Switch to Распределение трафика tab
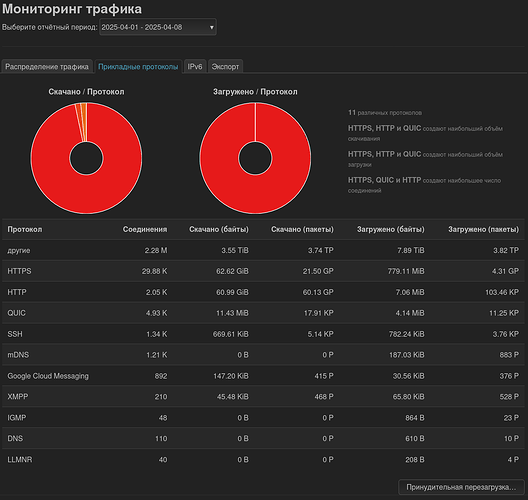 click(x=47, y=66)
